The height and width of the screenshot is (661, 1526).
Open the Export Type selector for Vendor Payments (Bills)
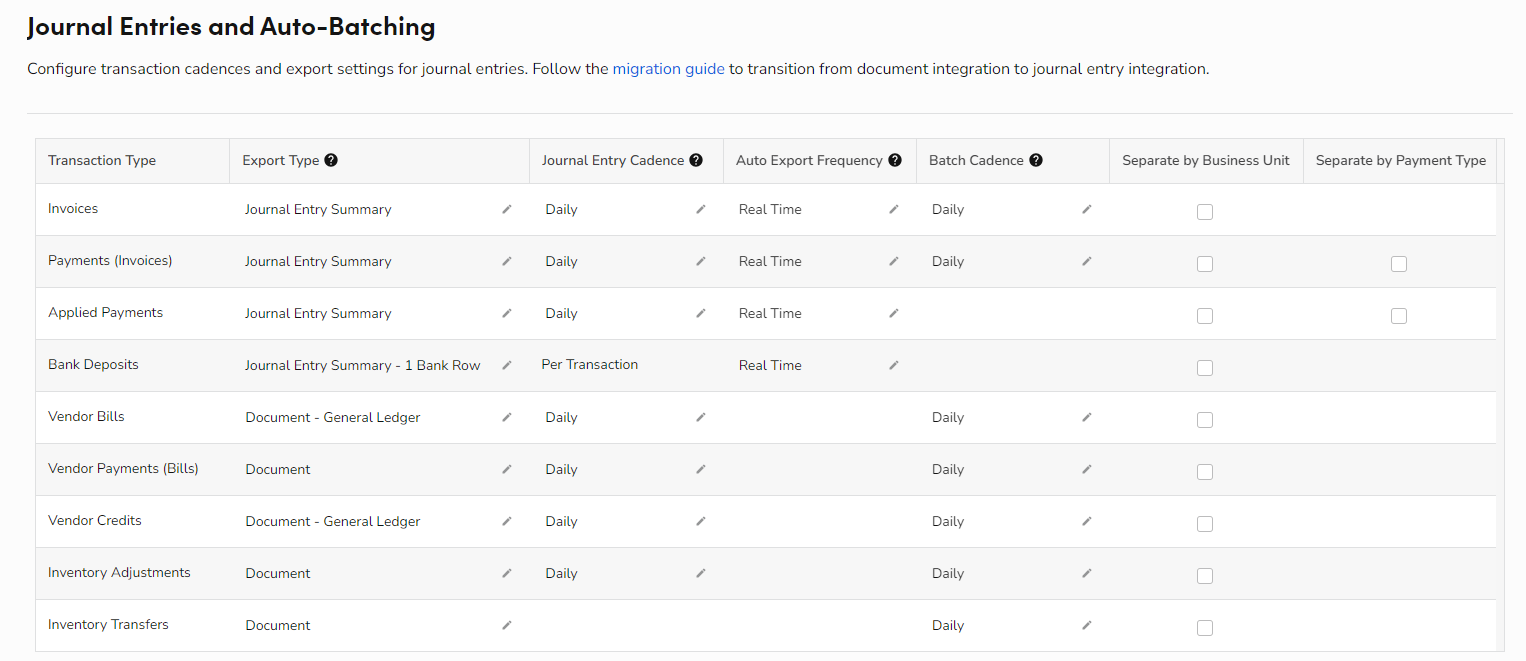coord(506,469)
